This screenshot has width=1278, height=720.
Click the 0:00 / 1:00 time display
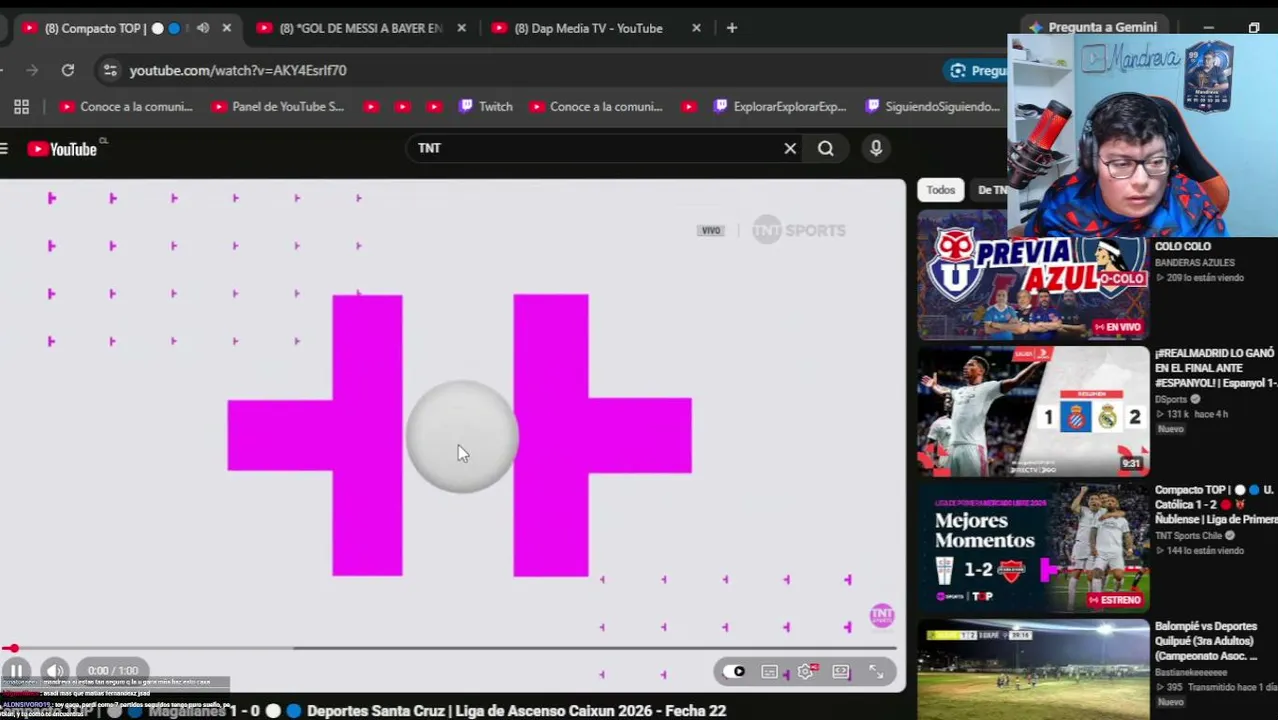coord(113,671)
